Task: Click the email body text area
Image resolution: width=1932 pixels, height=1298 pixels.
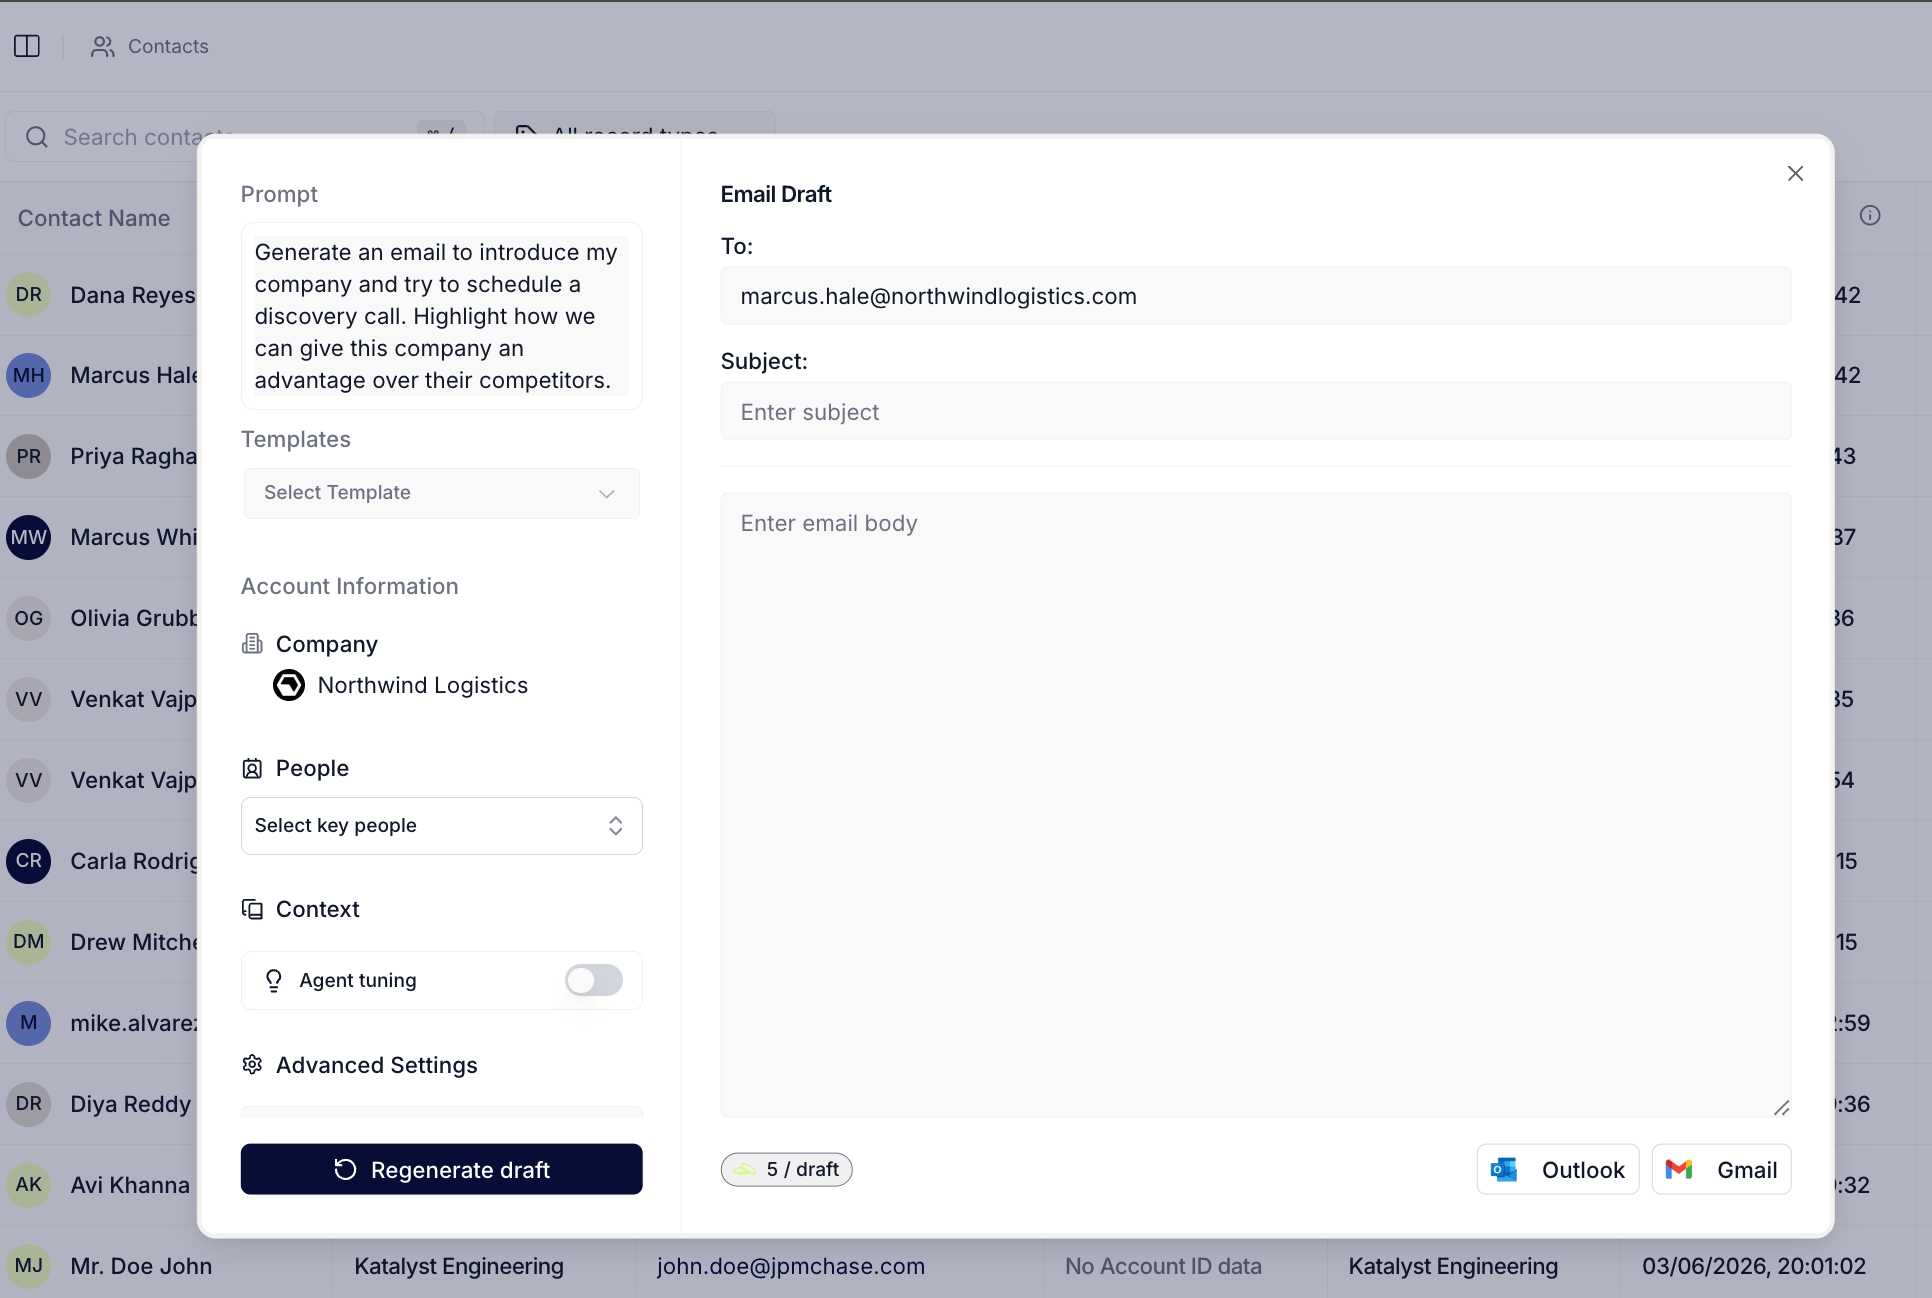Action: tap(1255, 804)
